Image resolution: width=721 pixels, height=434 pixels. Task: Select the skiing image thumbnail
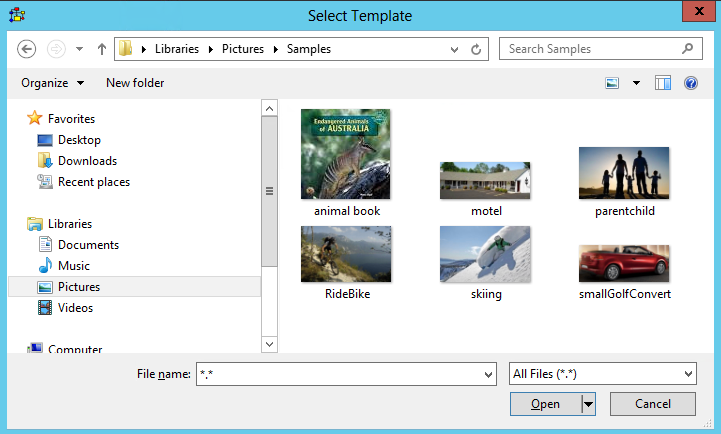click(x=485, y=254)
